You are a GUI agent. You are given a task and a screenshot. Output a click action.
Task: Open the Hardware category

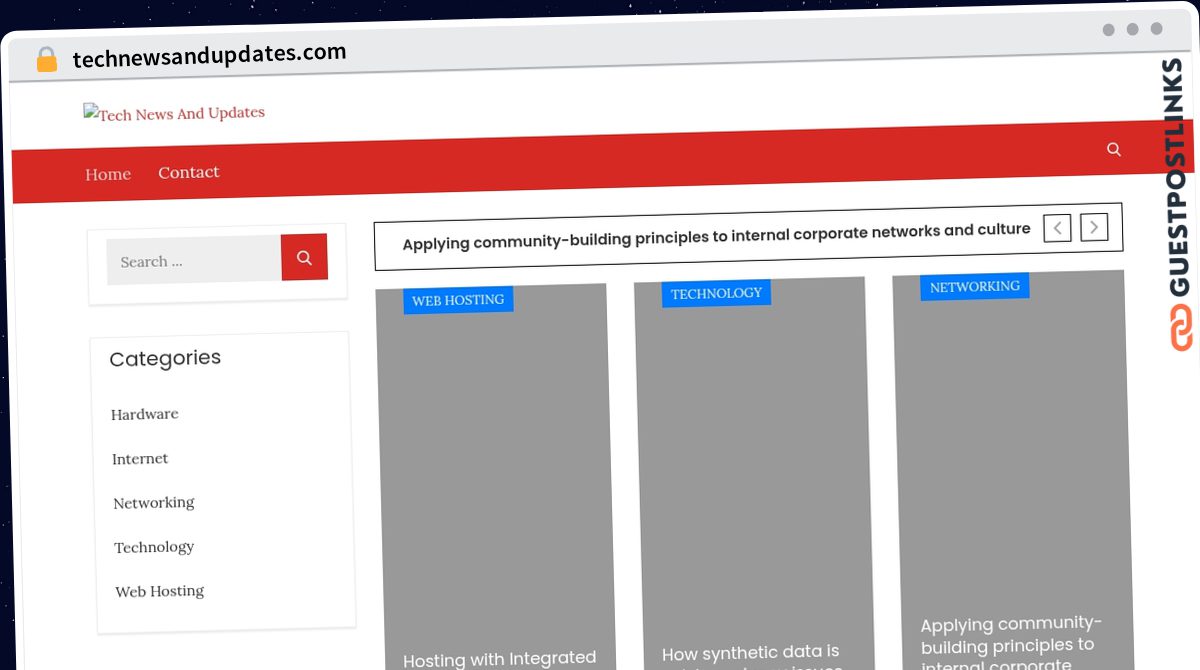coord(145,414)
